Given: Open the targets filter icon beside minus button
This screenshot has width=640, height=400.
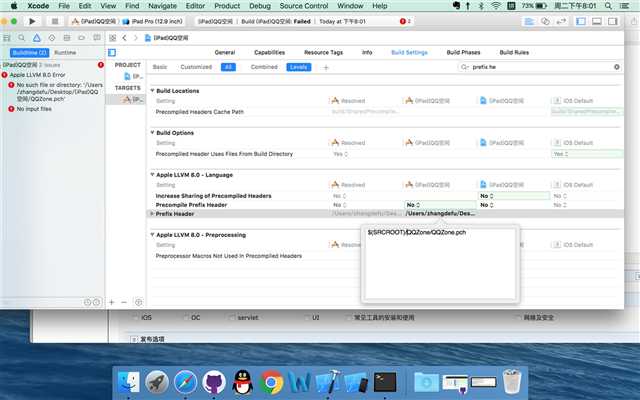Looking at the screenshot, I should tap(138, 302).
